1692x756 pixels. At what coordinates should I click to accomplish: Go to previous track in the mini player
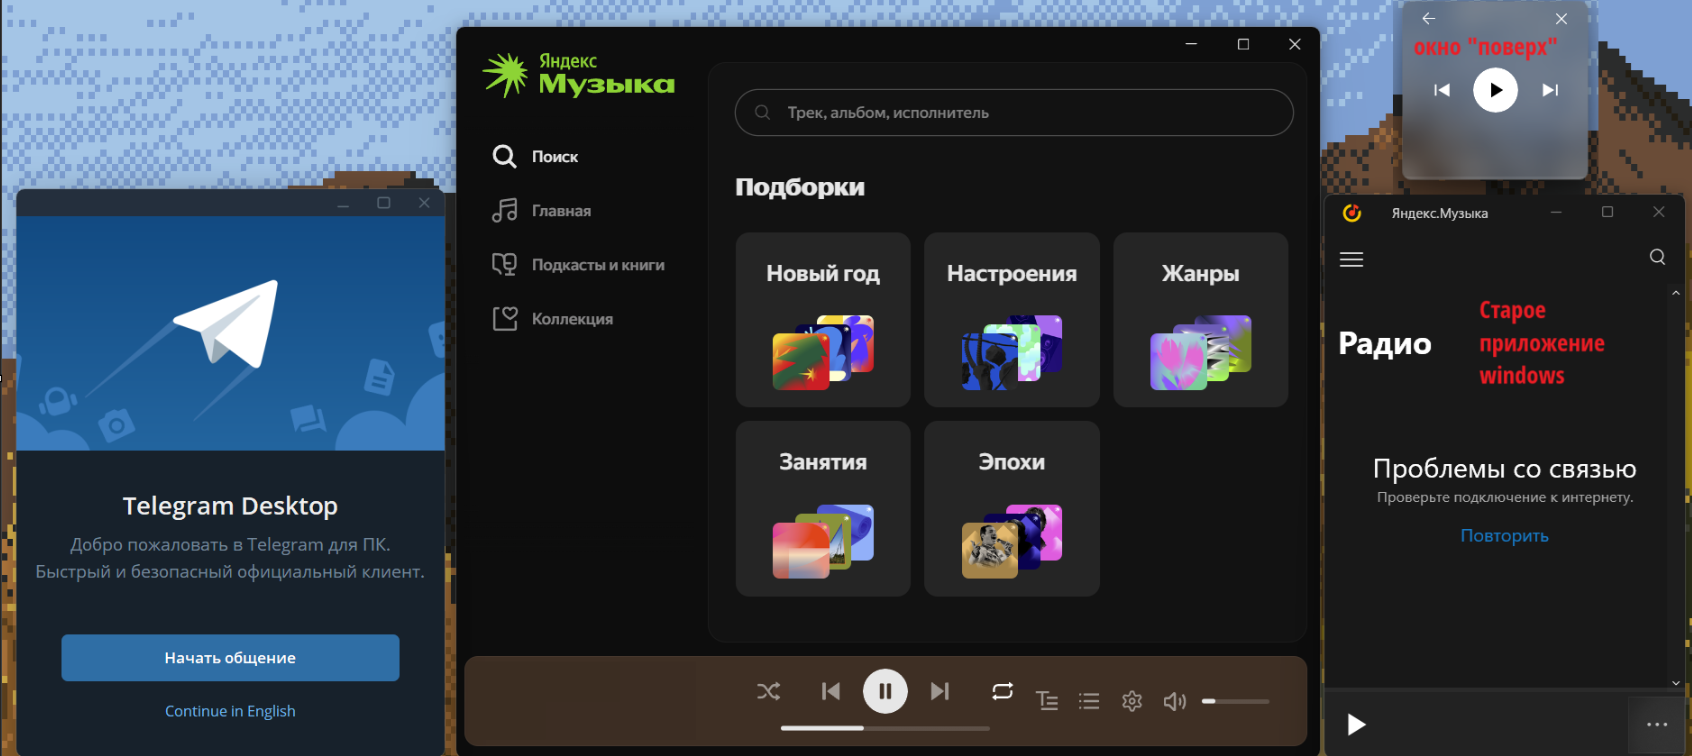(1442, 90)
